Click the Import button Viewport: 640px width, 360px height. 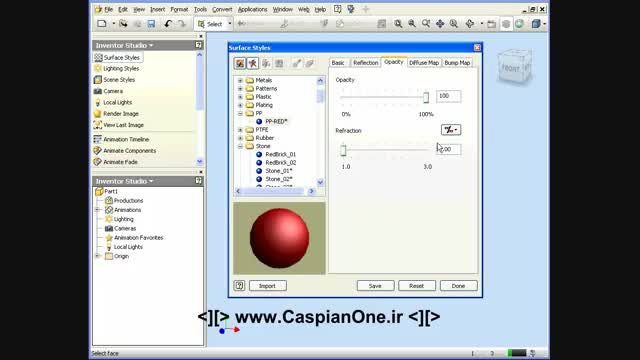point(268,286)
